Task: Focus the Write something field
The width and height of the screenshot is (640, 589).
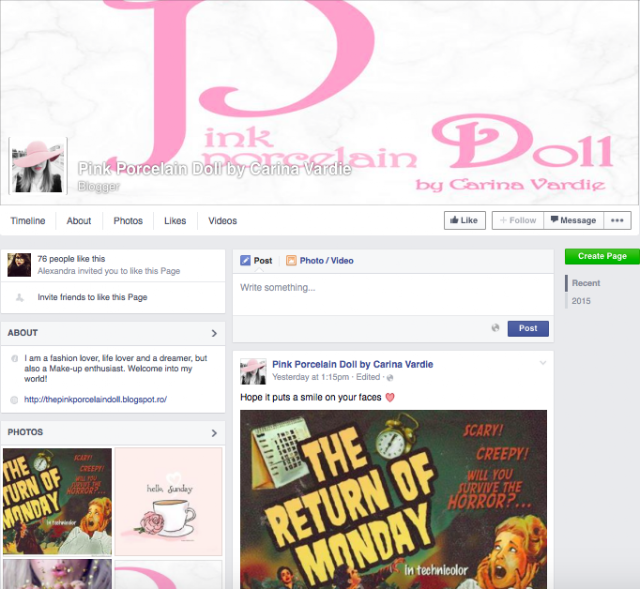Action: coord(393,294)
